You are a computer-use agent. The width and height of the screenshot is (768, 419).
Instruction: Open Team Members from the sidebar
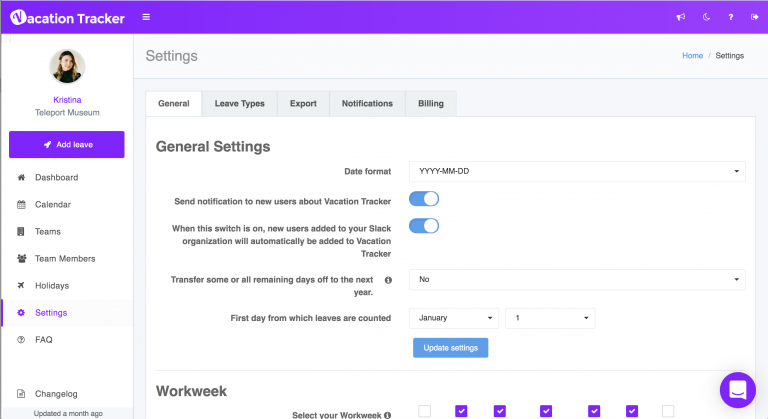click(67, 258)
